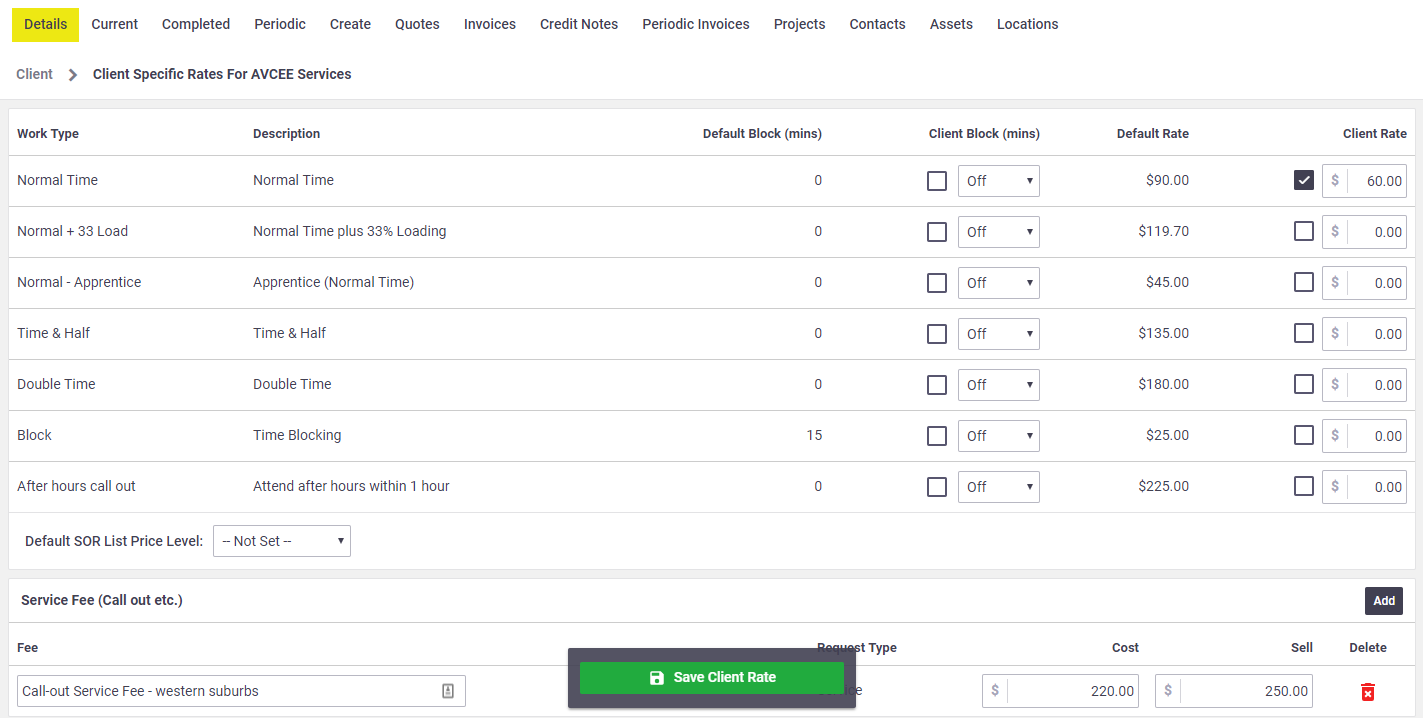
Task: Click the 'Apprentice (Normal Time)' description
Action: (x=333, y=282)
